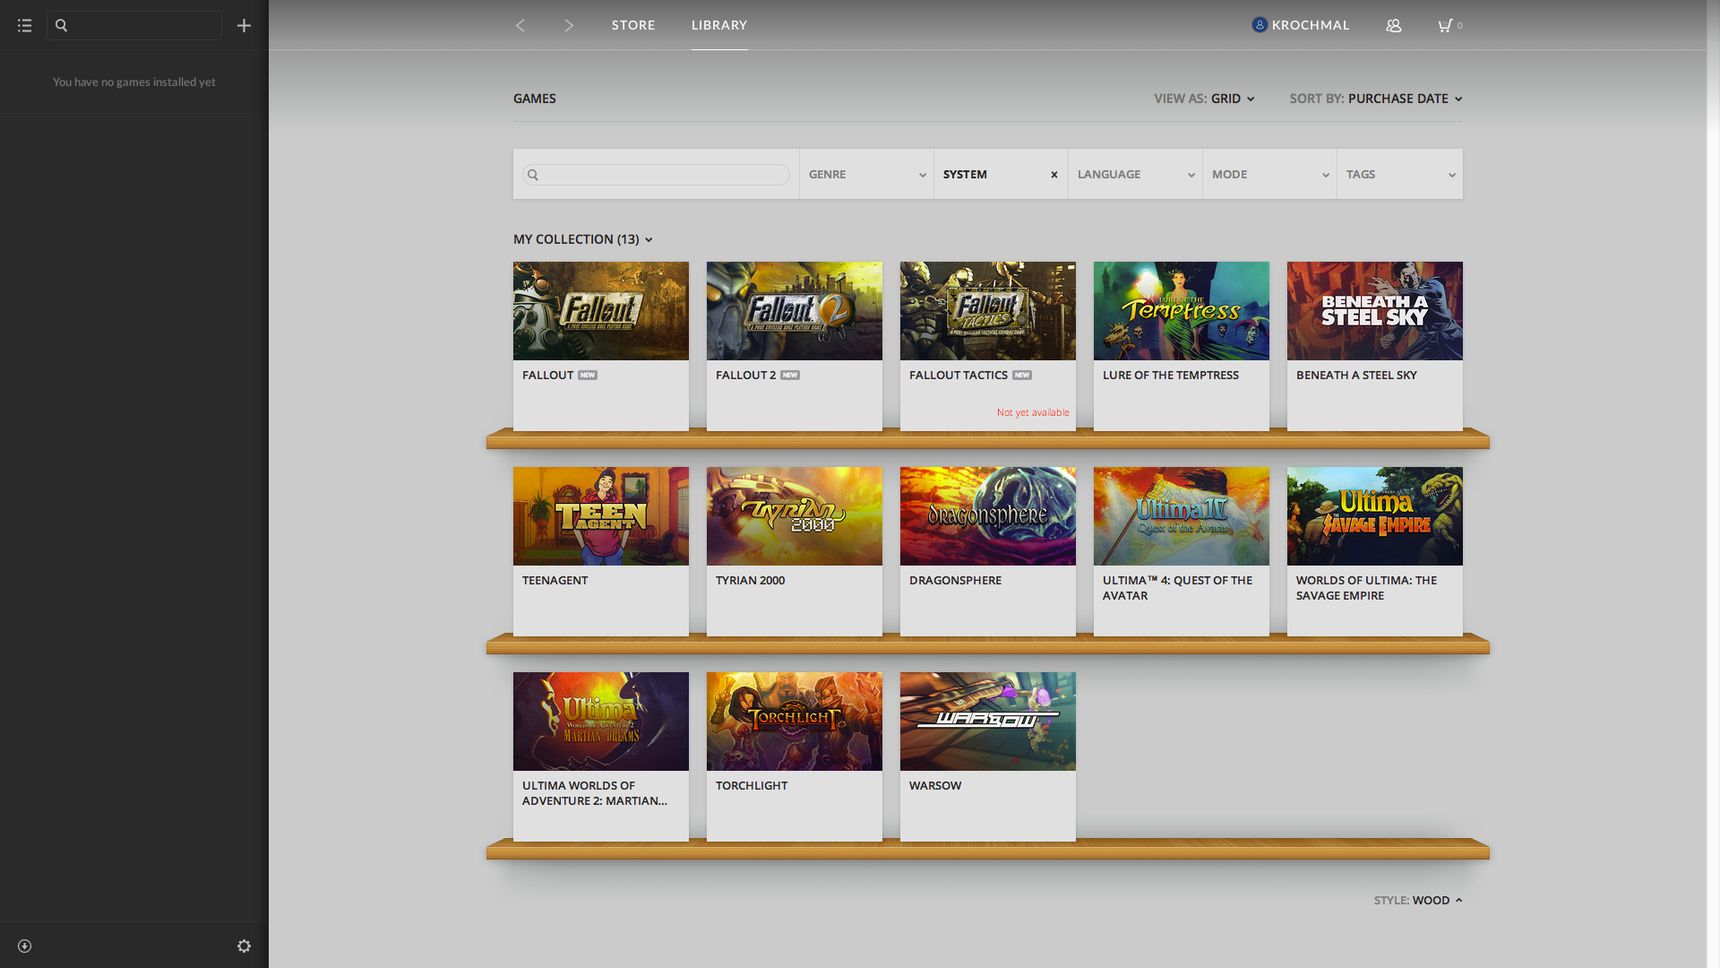Open the Dragonsphere game cover

[x=988, y=516]
